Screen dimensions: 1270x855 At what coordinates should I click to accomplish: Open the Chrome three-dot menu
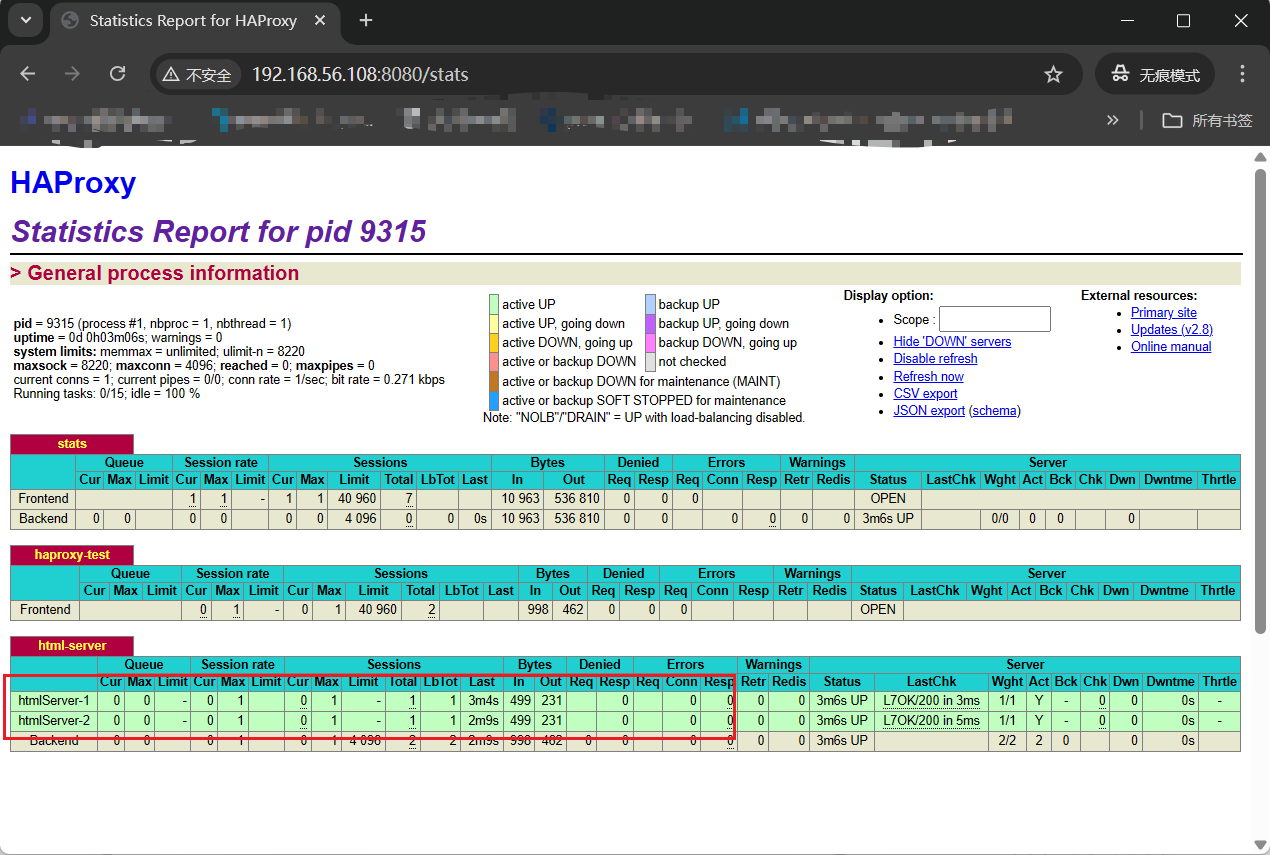pyautogui.click(x=1242, y=74)
